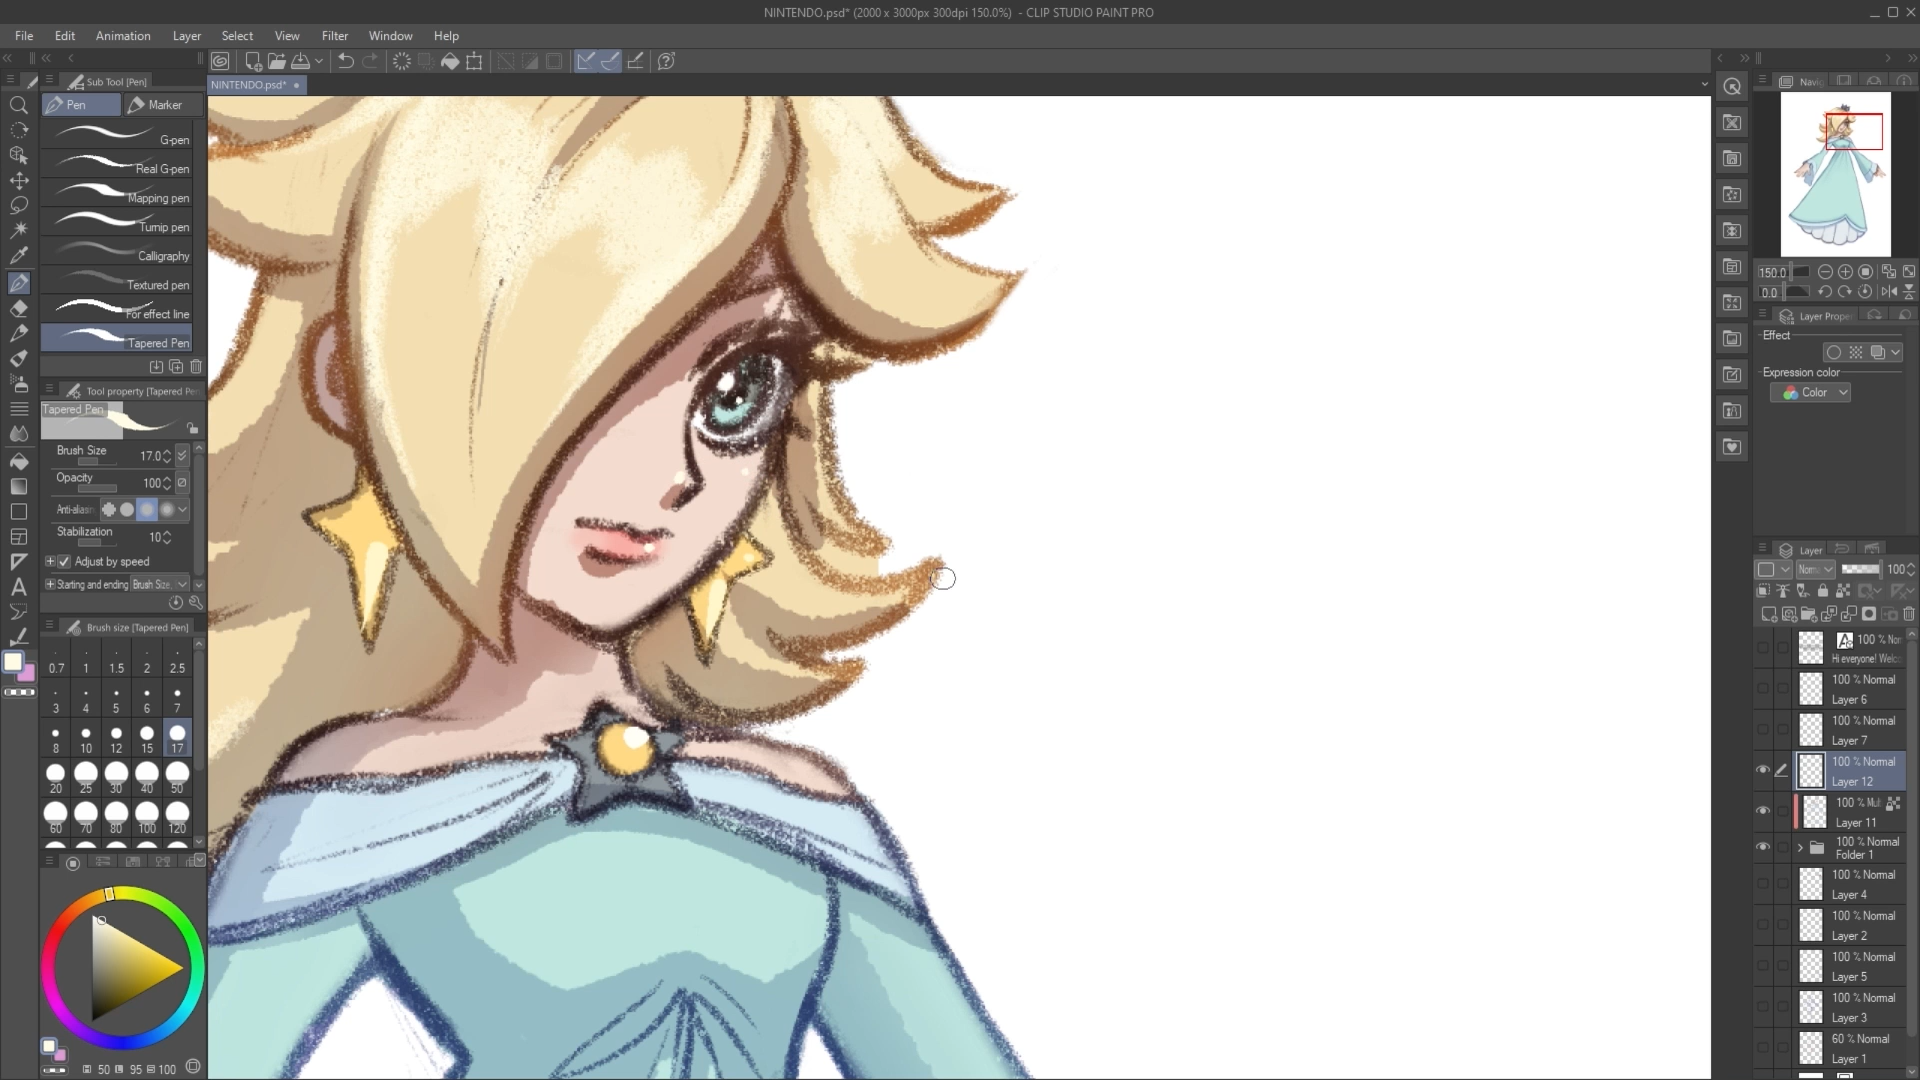This screenshot has height=1080, width=1920.
Task: Open the Anti-aliasing options dropdown arrow
Action: [183, 509]
